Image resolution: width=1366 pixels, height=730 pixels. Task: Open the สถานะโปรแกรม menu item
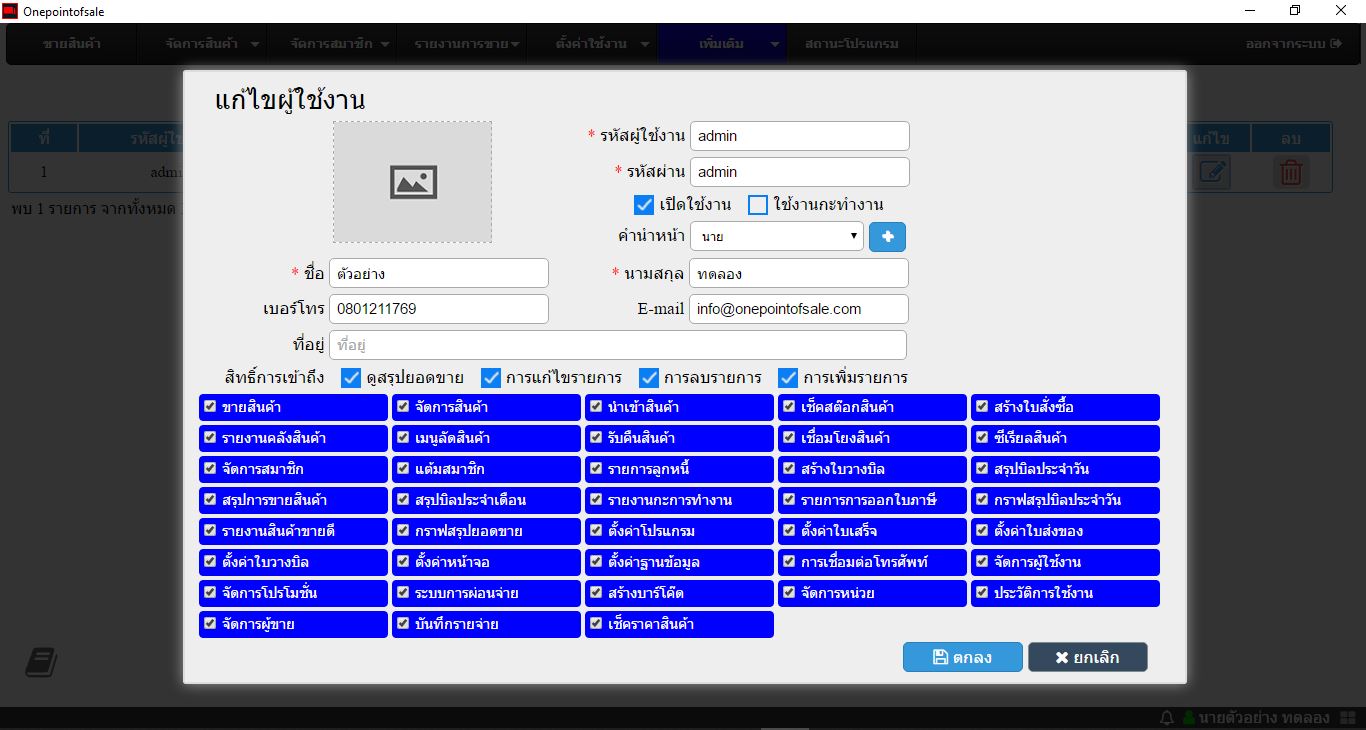(851, 44)
